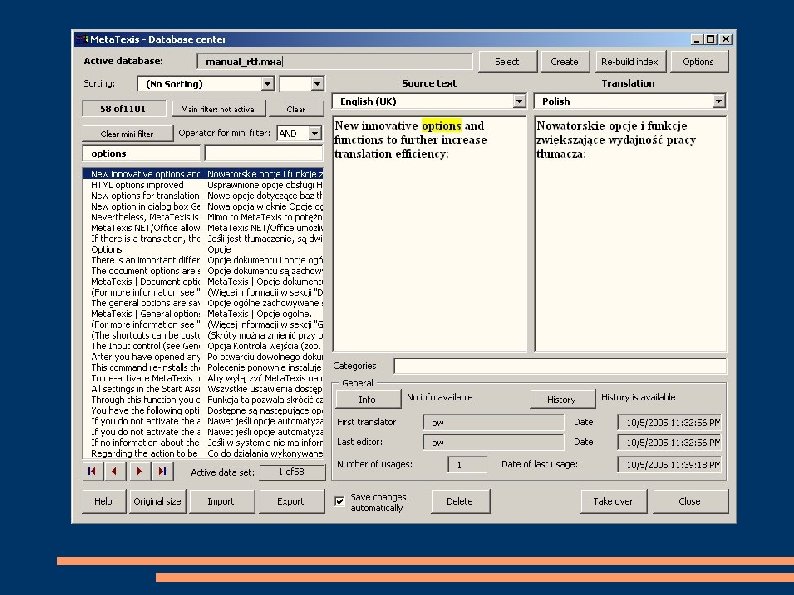This screenshot has width=794, height=595.
Task: Click the Delete button
Action: 459,501
